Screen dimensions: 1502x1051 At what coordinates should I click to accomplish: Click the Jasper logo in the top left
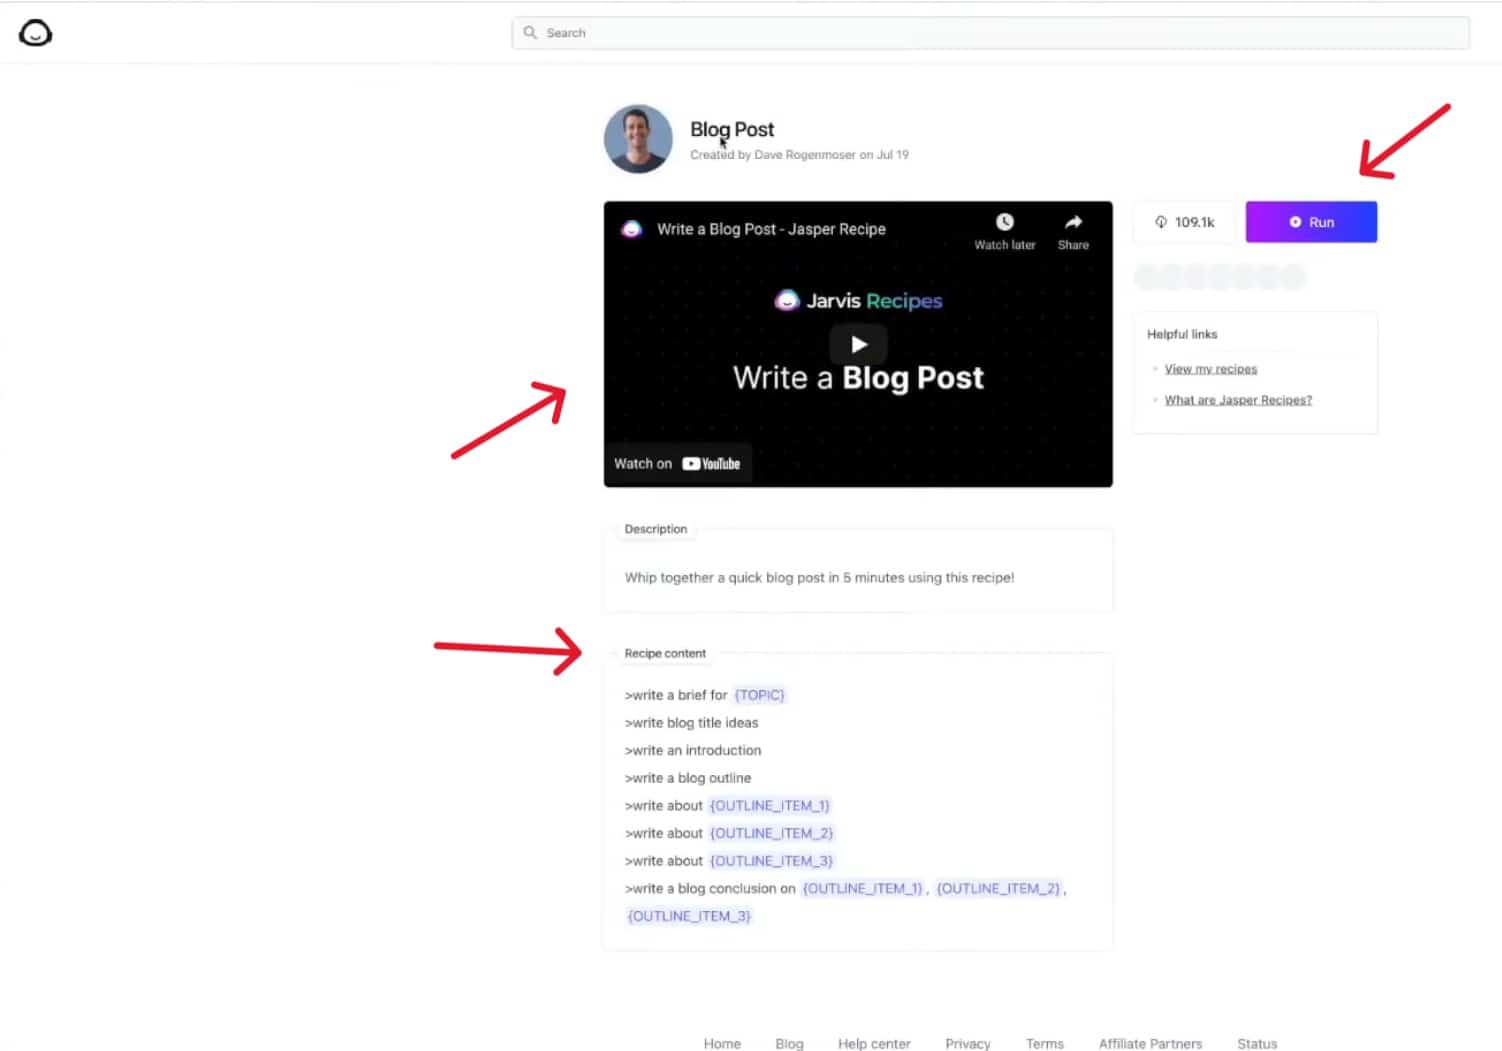pos(35,32)
